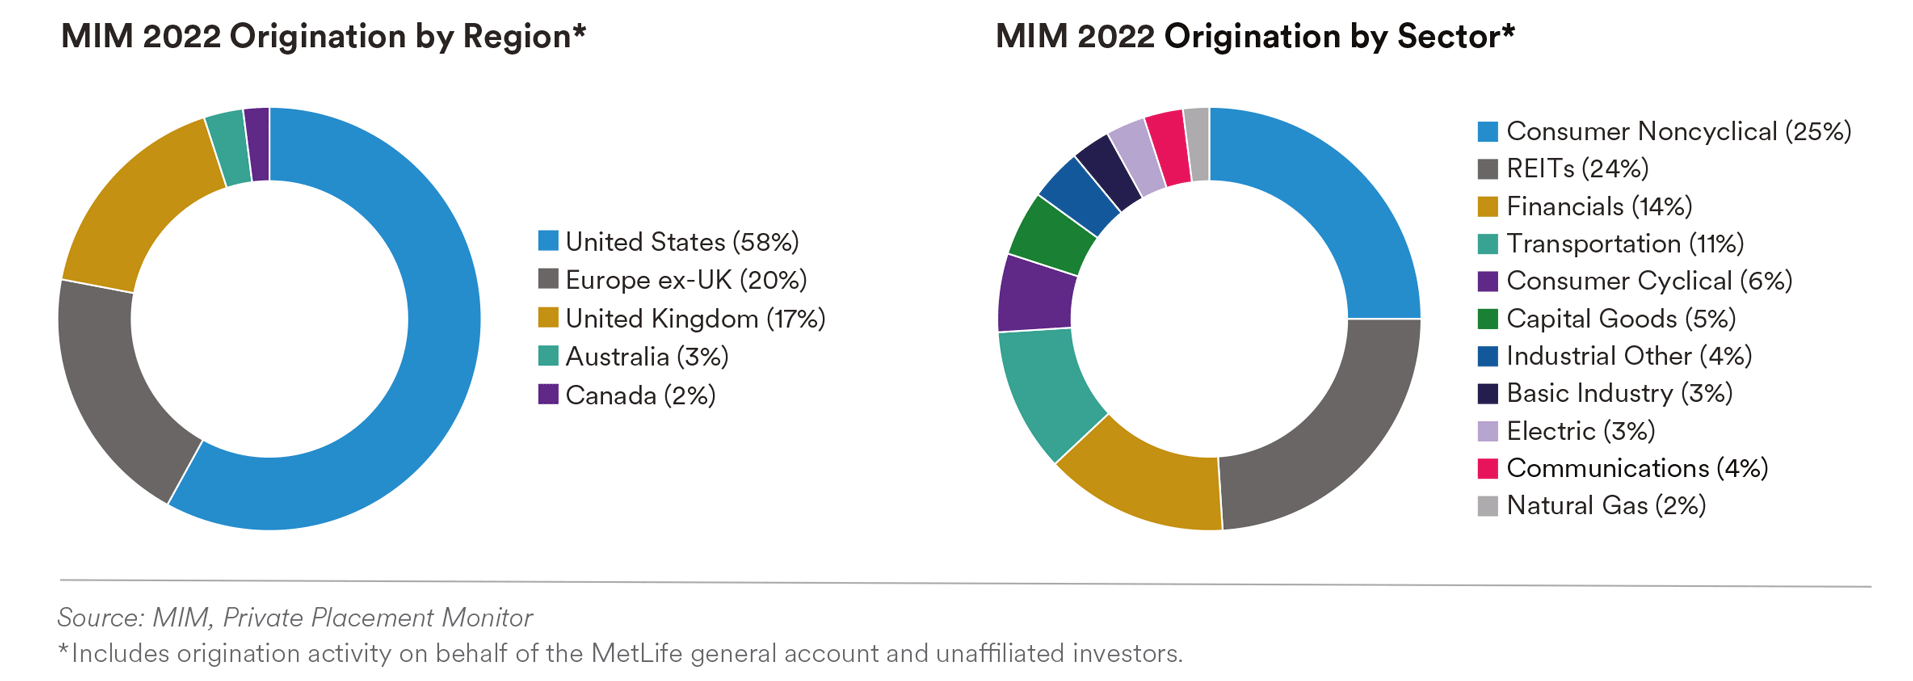Click the Transportation (11%) legend label
This screenshot has width=1913, height=681.
coord(1625,244)
